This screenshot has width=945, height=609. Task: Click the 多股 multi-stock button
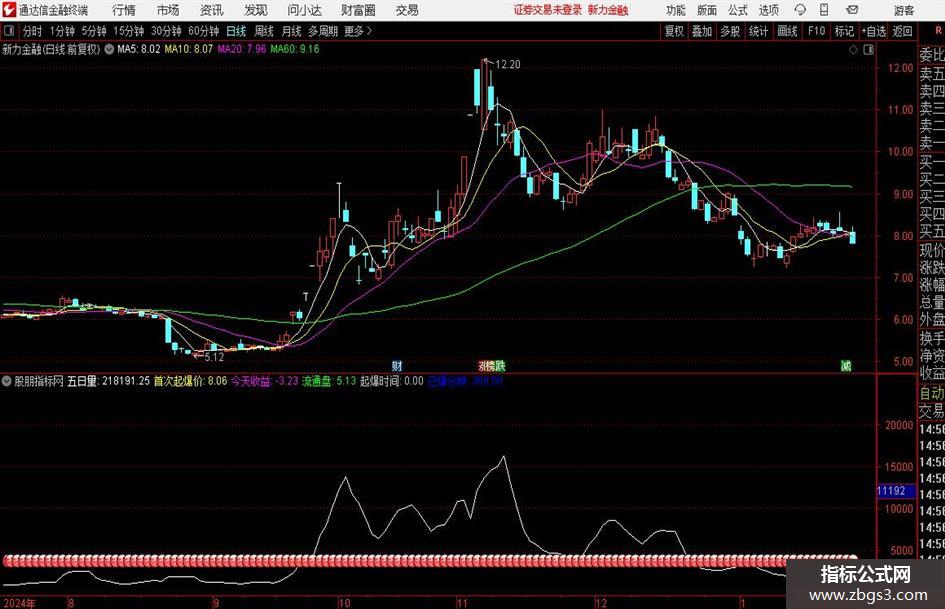[730, 31]
